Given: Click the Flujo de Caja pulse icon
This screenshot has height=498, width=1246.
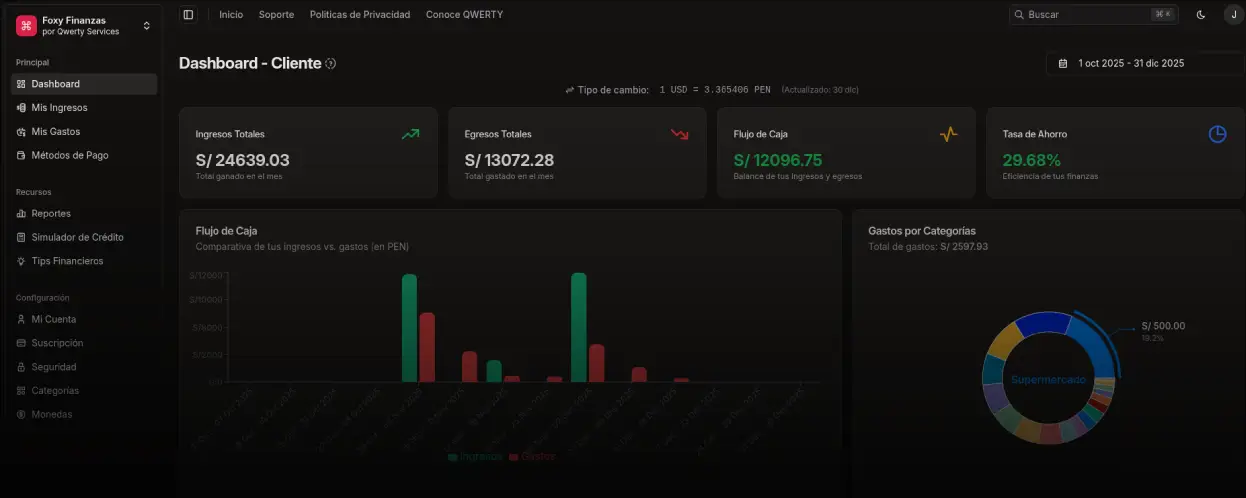Looking at the screenshot, I should 948,134.
